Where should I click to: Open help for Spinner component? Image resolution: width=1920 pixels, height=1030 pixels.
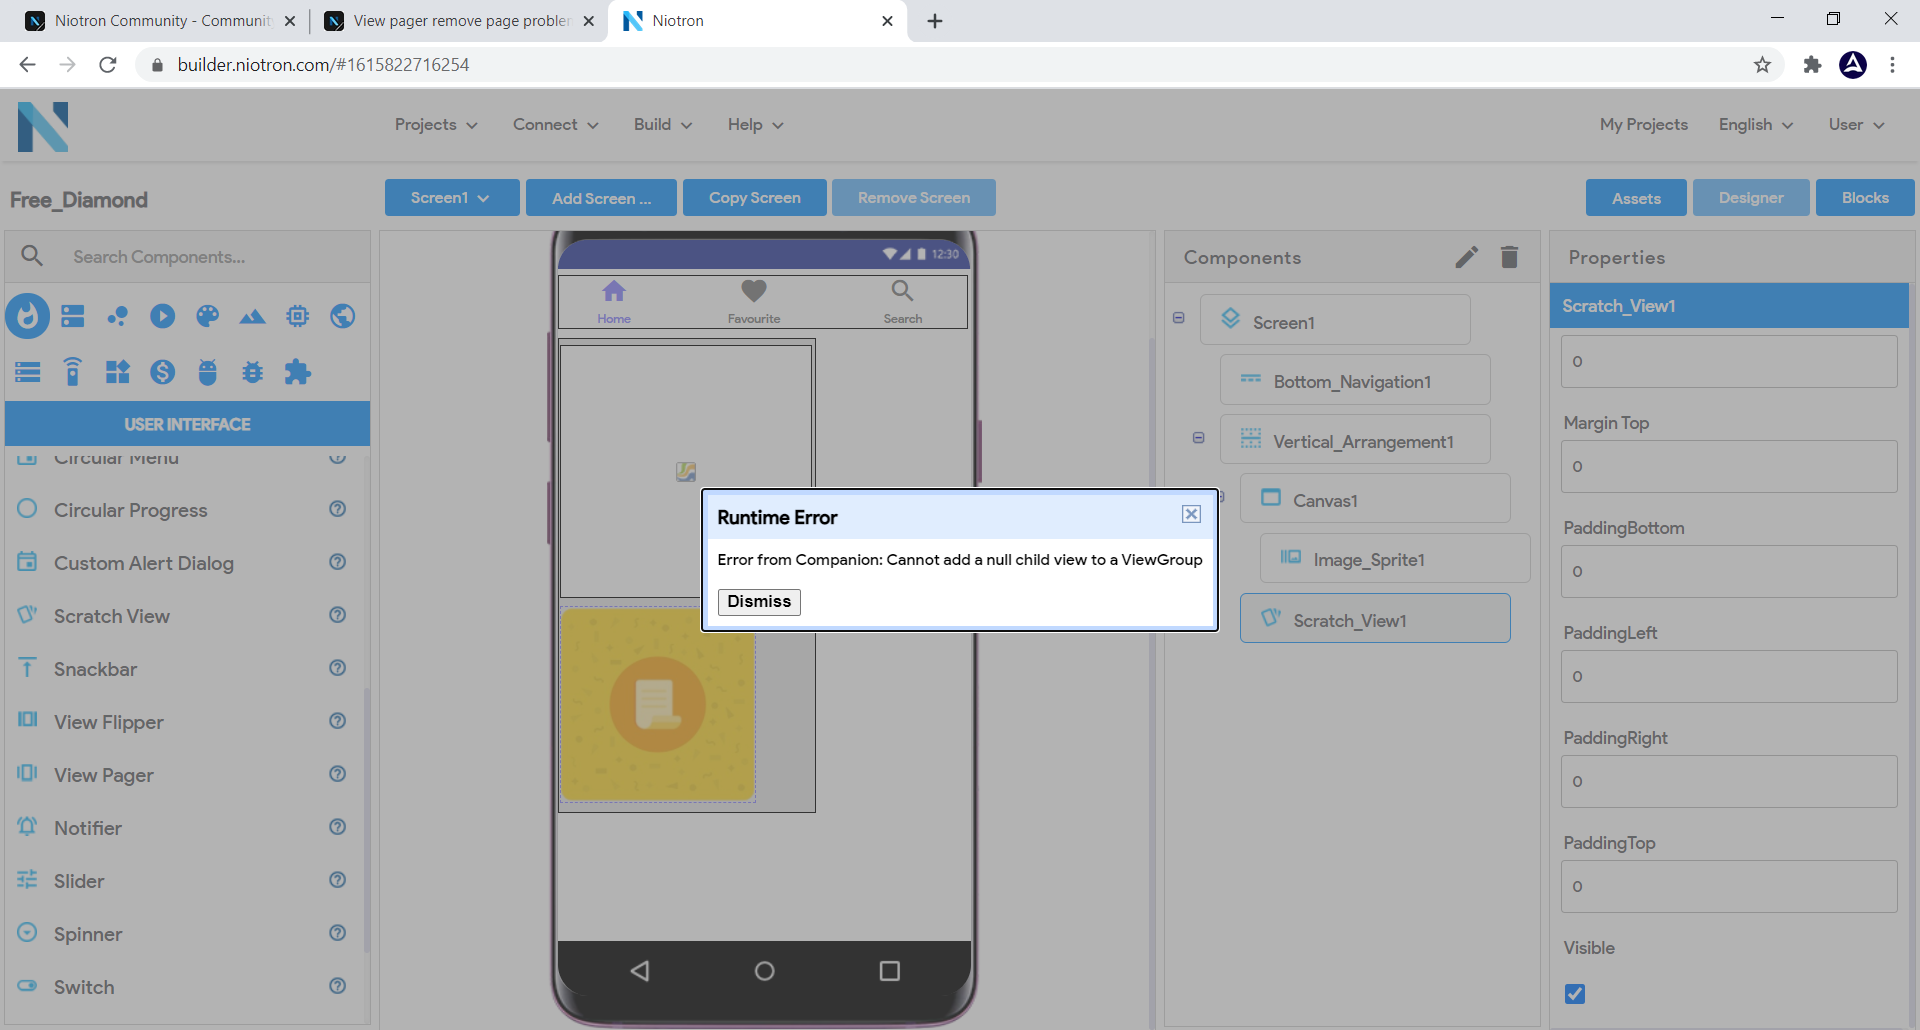(x=338, y=933)
